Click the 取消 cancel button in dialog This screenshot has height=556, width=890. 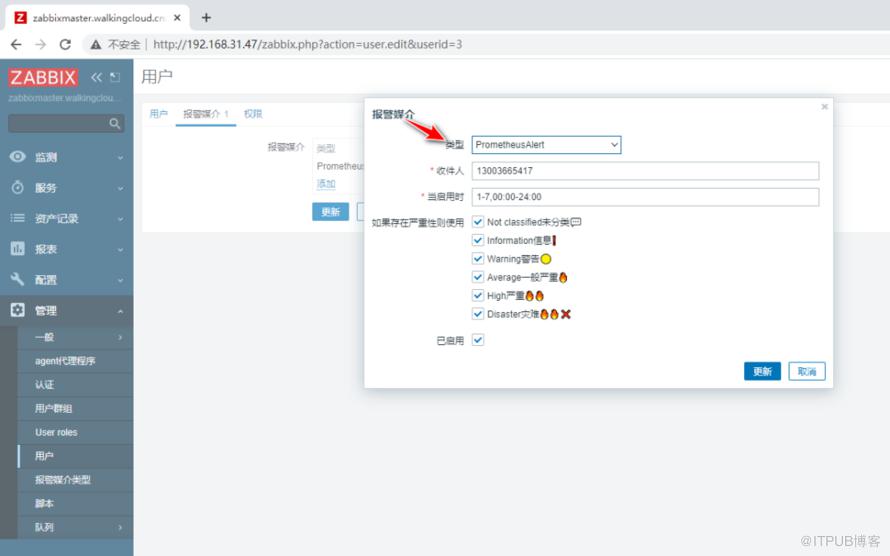(807, 371)
